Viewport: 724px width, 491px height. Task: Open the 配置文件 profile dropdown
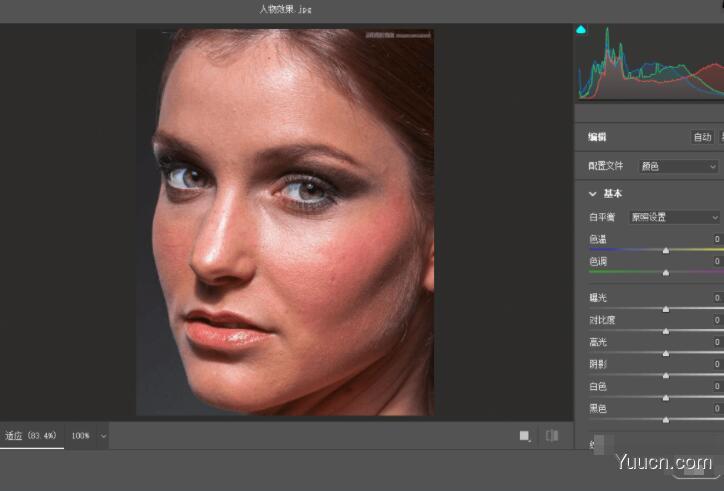coord(678,166)
